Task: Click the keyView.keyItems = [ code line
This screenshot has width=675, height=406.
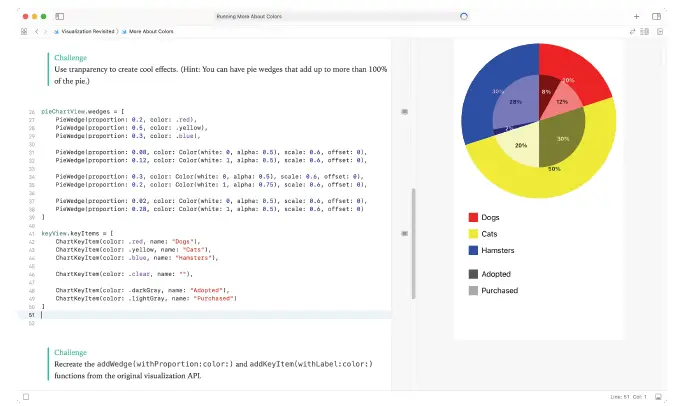Action: pos(77,233)
